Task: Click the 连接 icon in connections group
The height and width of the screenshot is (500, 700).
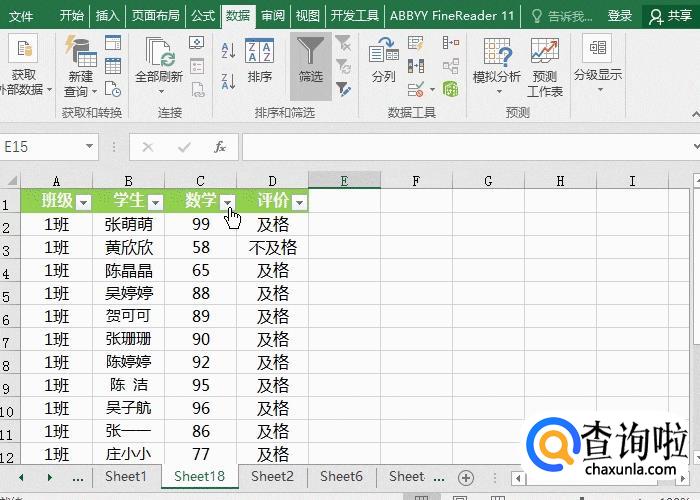Action: point(197,43)
